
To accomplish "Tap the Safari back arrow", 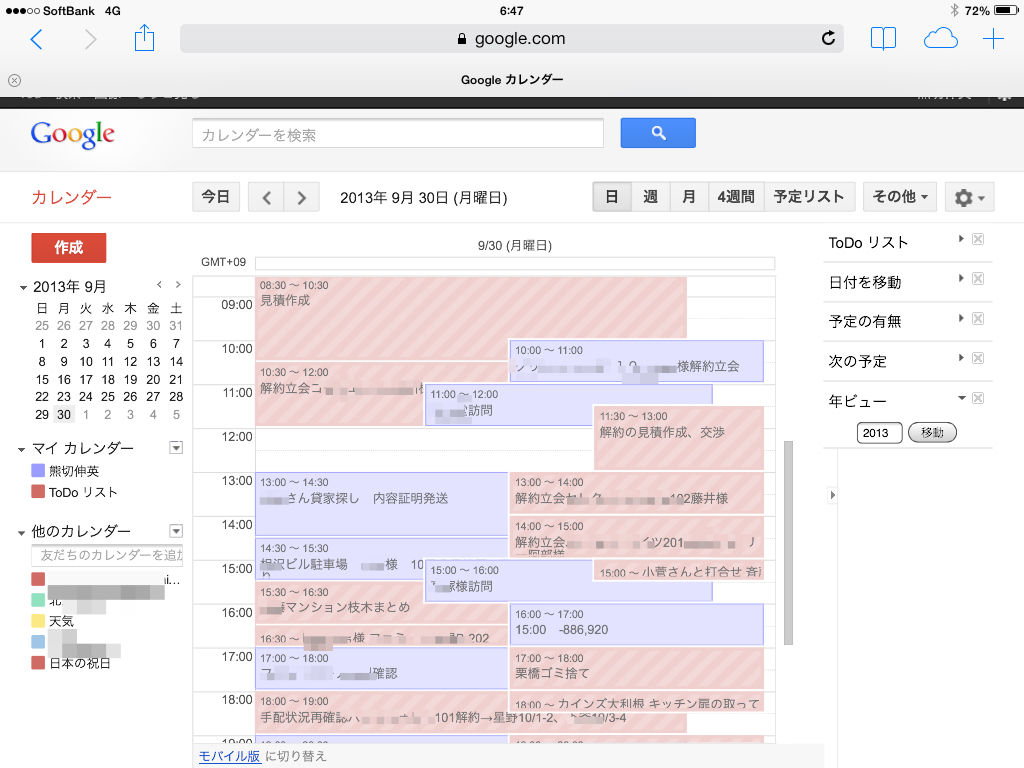I will [x=37, y=39].
